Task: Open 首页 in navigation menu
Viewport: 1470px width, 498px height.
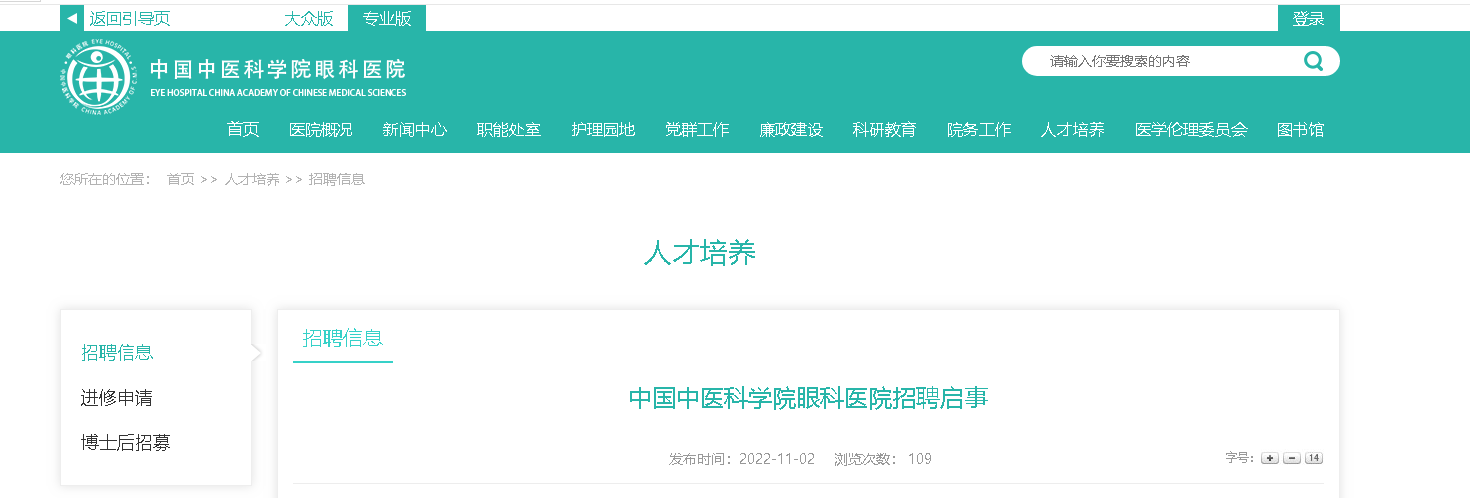Action: tap(243, 130)
